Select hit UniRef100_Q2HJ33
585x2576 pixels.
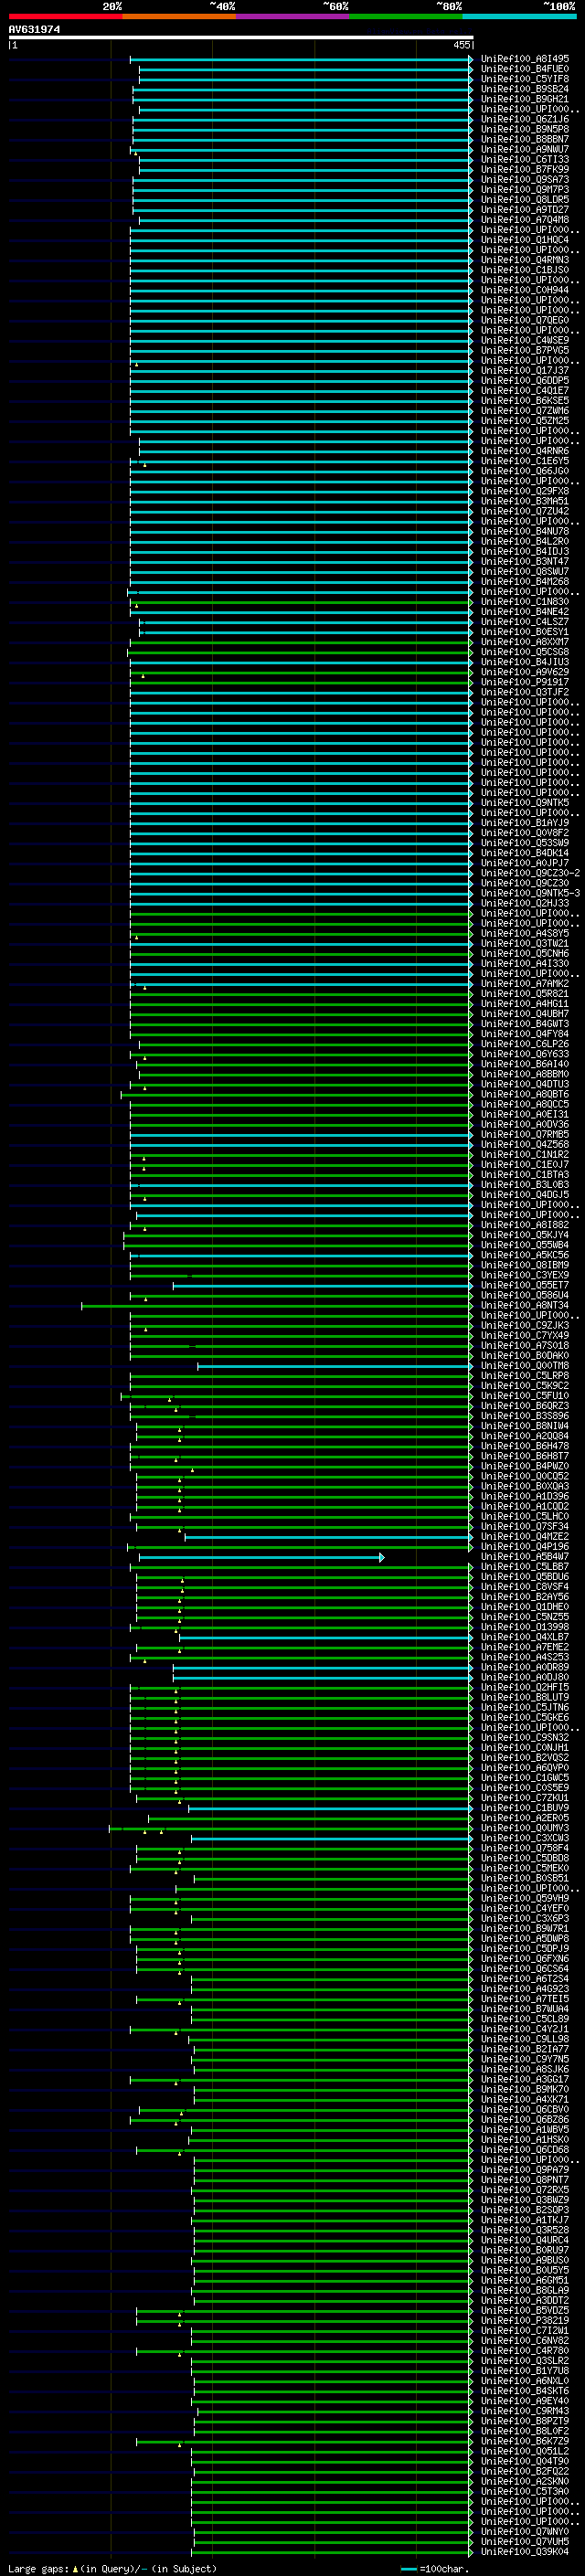(x=525, y=903)
